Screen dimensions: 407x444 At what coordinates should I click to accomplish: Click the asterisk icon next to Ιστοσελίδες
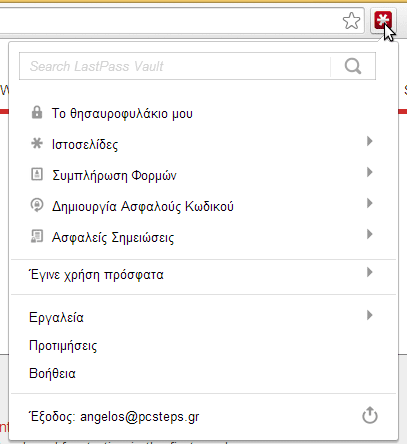click(x=37, y=144)
